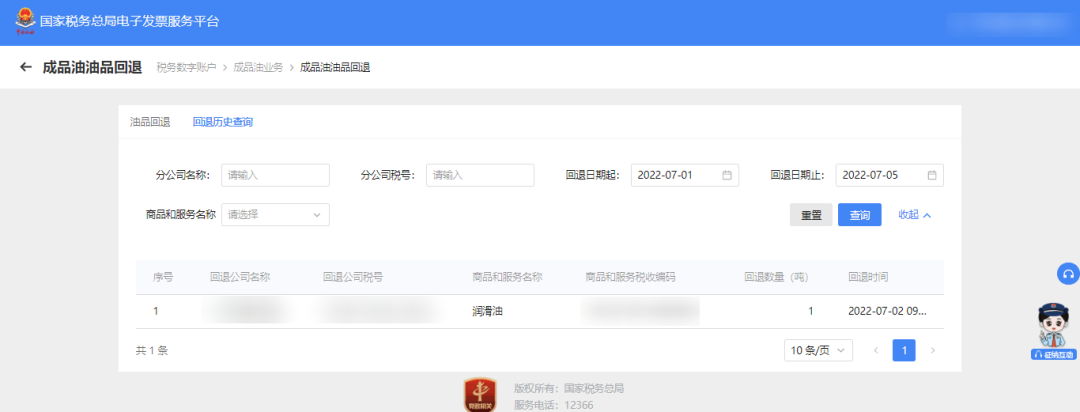Click the 税务数字账户 breadcrumb link

[186, 67]
